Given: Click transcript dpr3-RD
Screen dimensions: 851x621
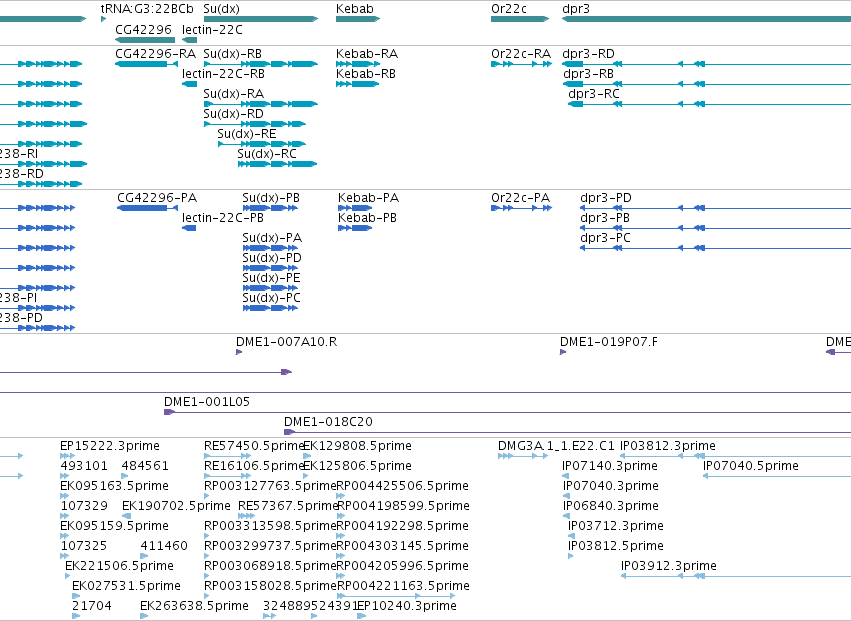Looking at the screenshot, I should 588,54.
